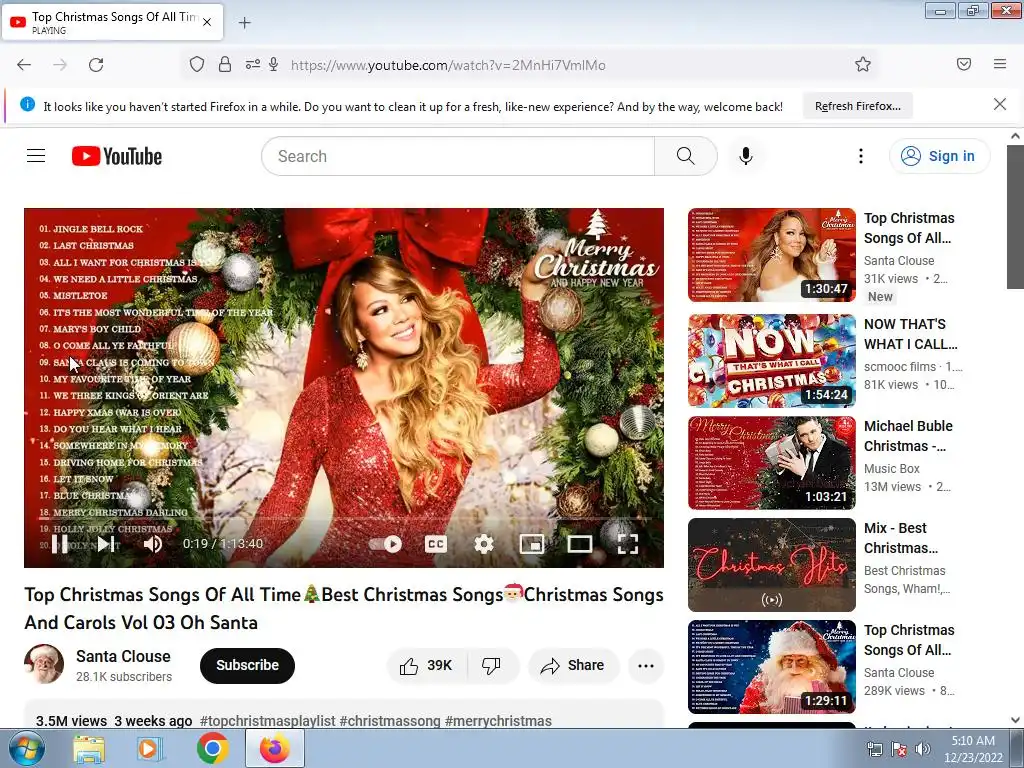Screen dimensions: 1024x768
Task: Click the video progress bar
Action: (x=344, y=519)
